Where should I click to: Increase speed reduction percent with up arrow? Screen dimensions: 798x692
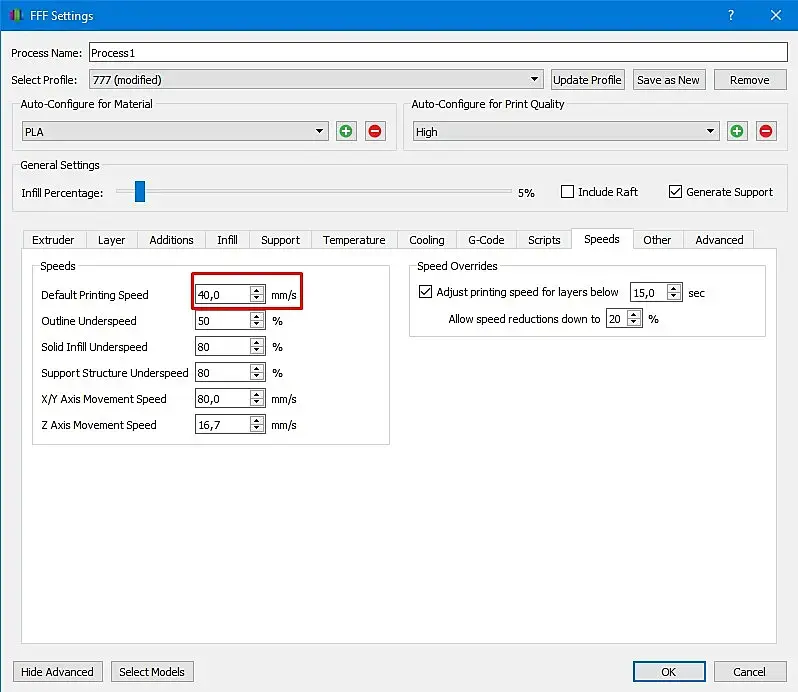point(634,314)
